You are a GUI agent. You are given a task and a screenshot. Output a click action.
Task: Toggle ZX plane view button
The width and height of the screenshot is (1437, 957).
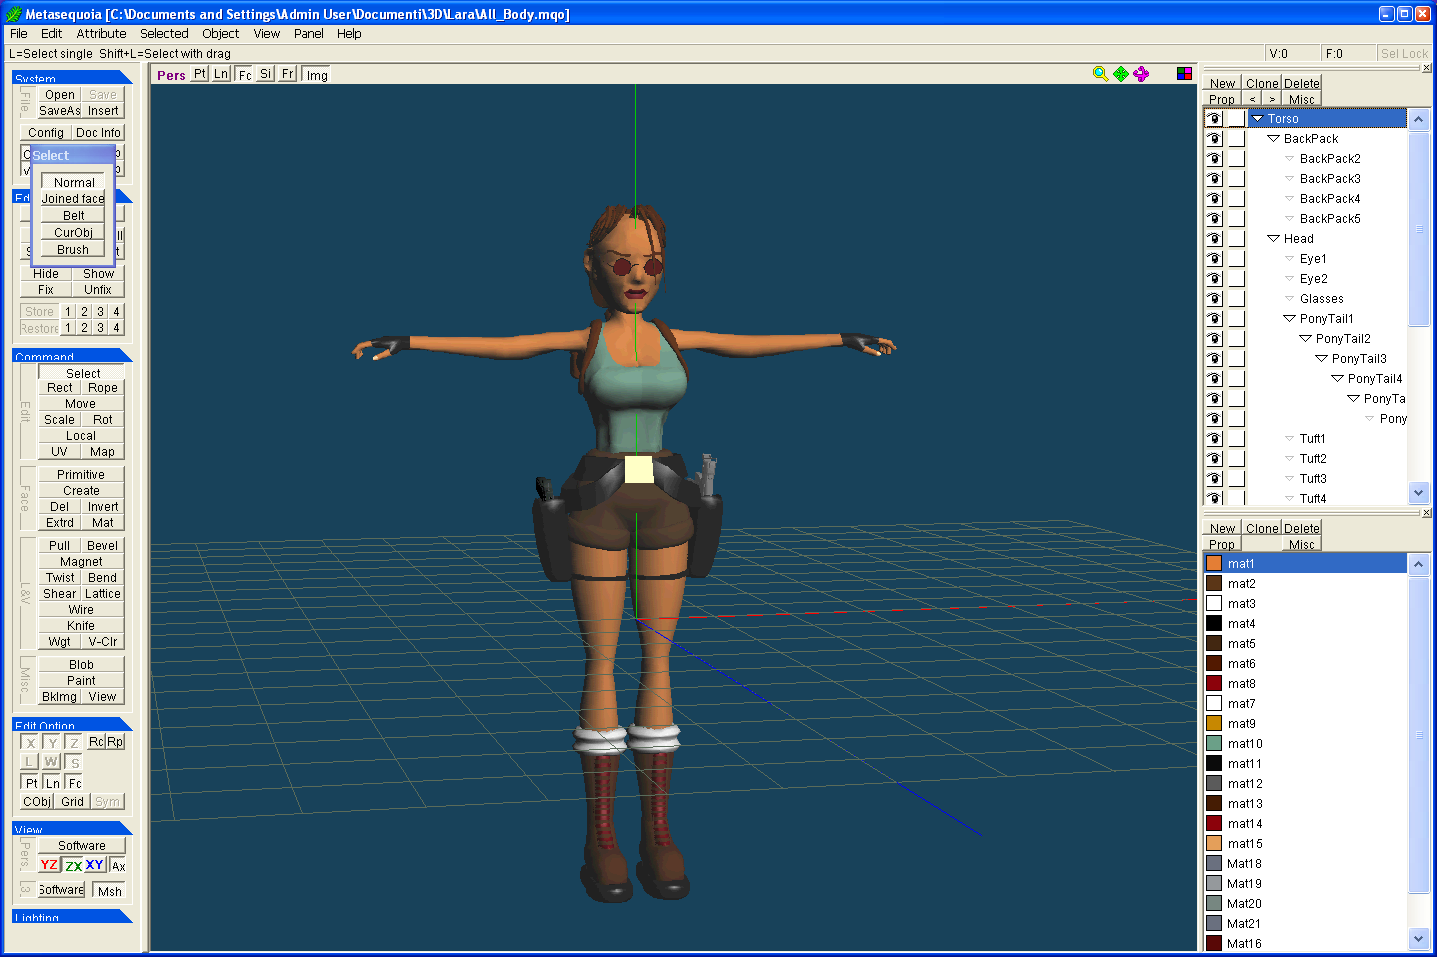tap(73, 865)
